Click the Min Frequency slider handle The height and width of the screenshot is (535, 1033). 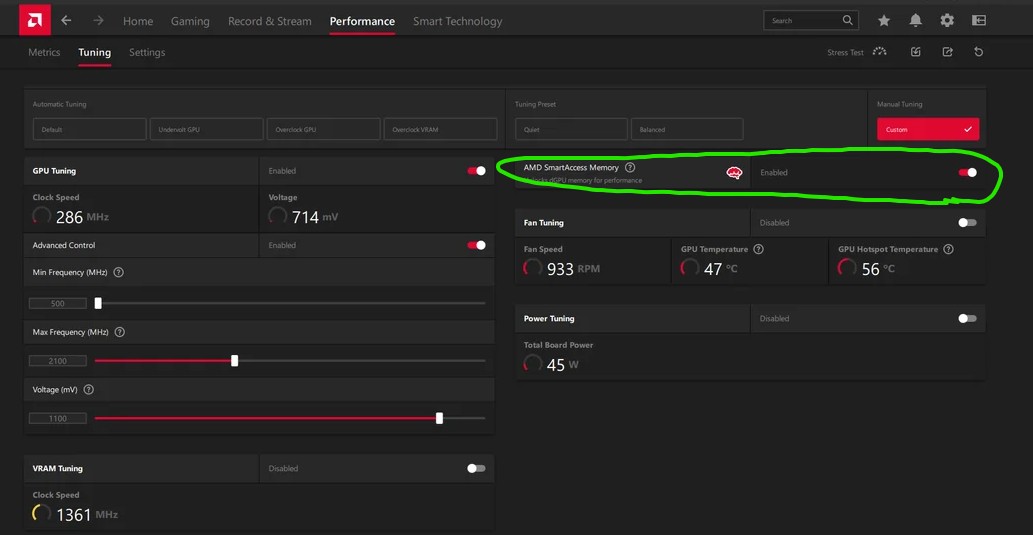98,303
